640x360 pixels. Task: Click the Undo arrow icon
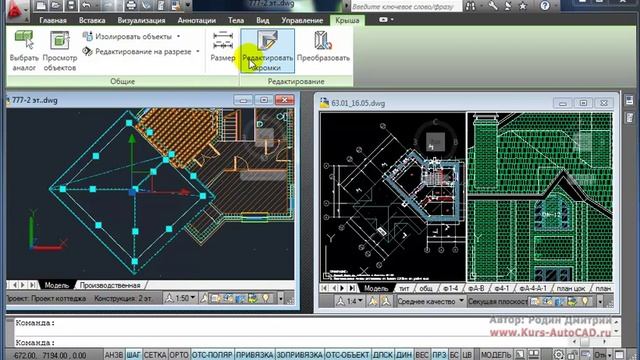point(86,5)
